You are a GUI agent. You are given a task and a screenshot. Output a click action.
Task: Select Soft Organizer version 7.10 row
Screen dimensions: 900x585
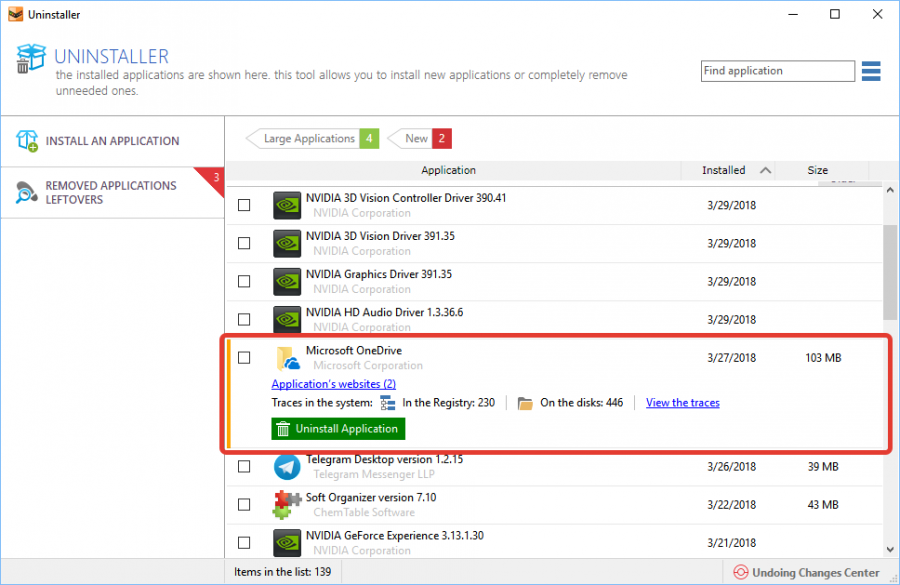pos(554,505)
